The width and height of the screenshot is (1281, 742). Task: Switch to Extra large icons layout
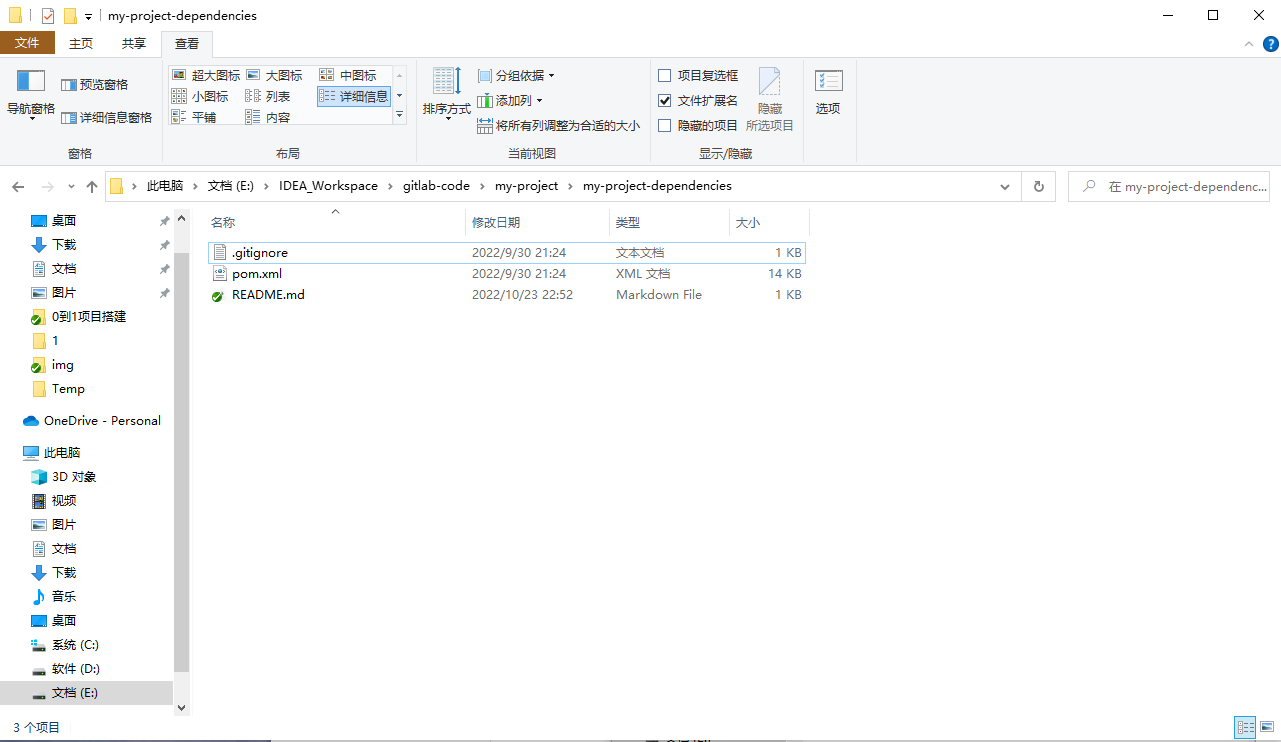point(206,75)
